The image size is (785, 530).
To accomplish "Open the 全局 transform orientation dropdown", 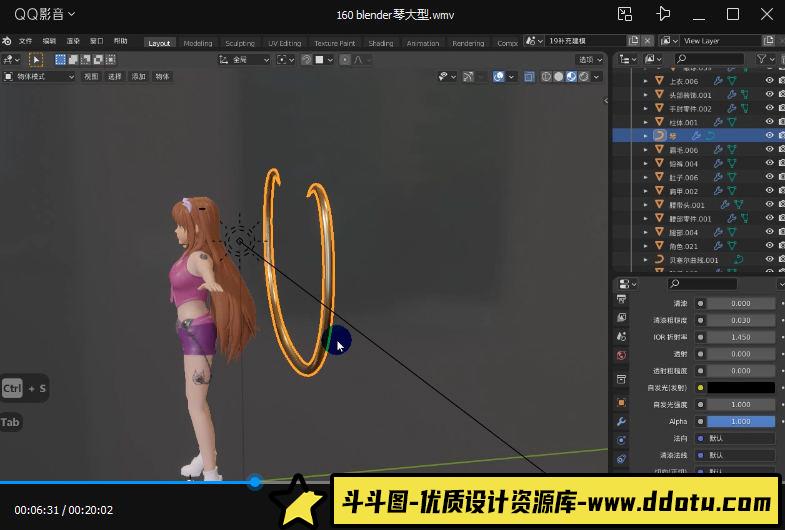I will pos(244,60).
